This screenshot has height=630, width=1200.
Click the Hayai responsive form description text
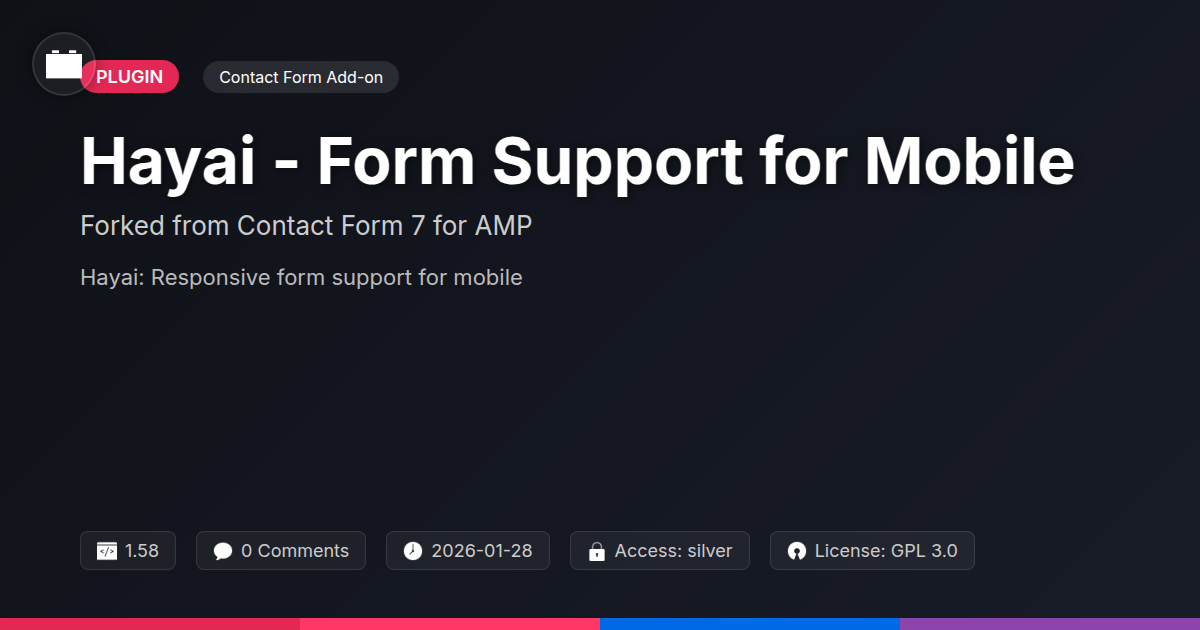click(301, 277)
